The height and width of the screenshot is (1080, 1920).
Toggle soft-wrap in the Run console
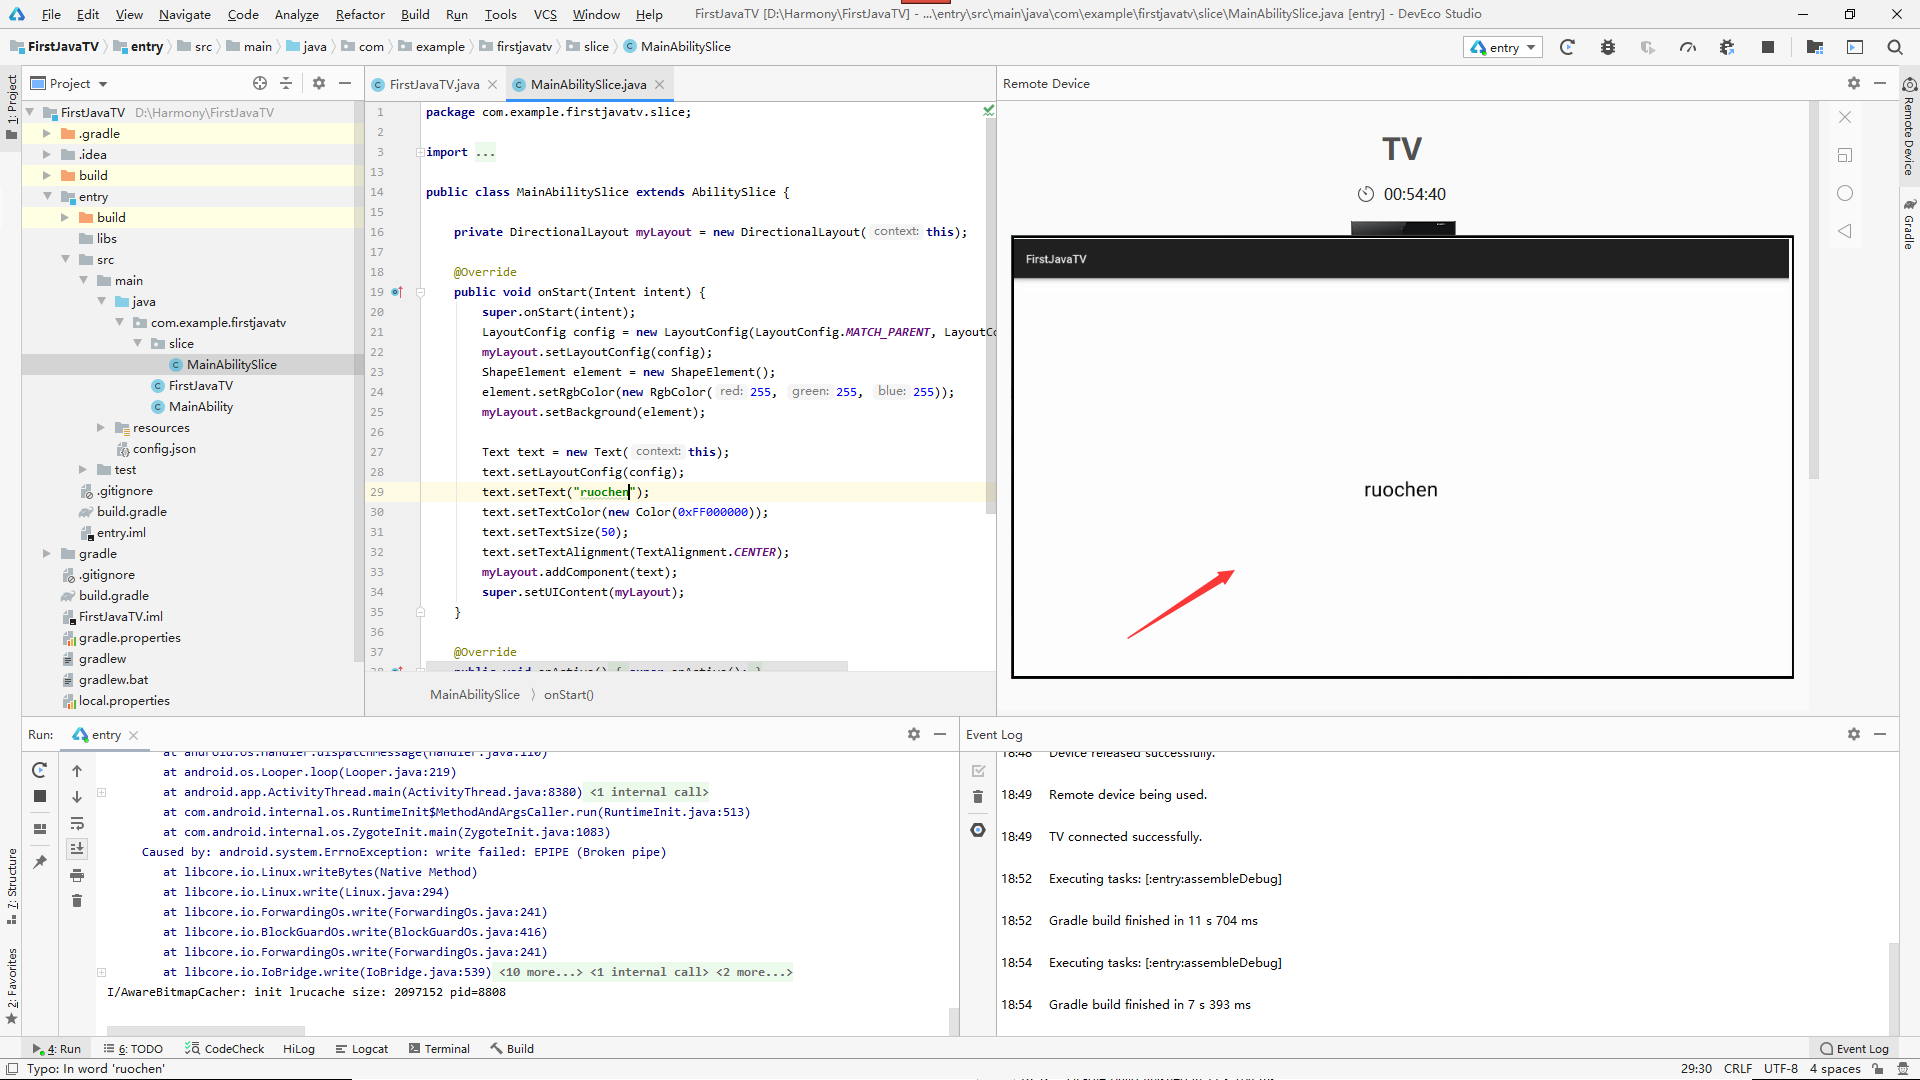pos(77,823)
